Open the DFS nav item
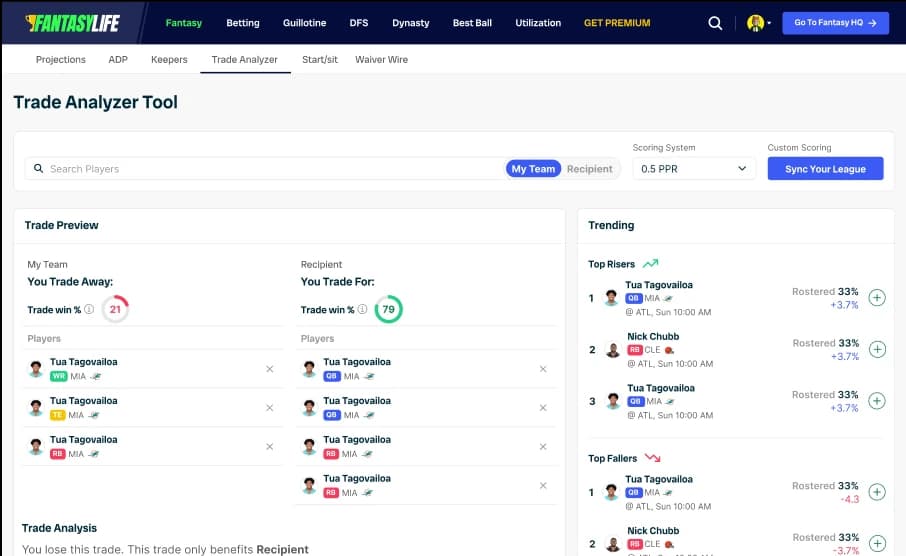906x556 pixels. (359, 23)
